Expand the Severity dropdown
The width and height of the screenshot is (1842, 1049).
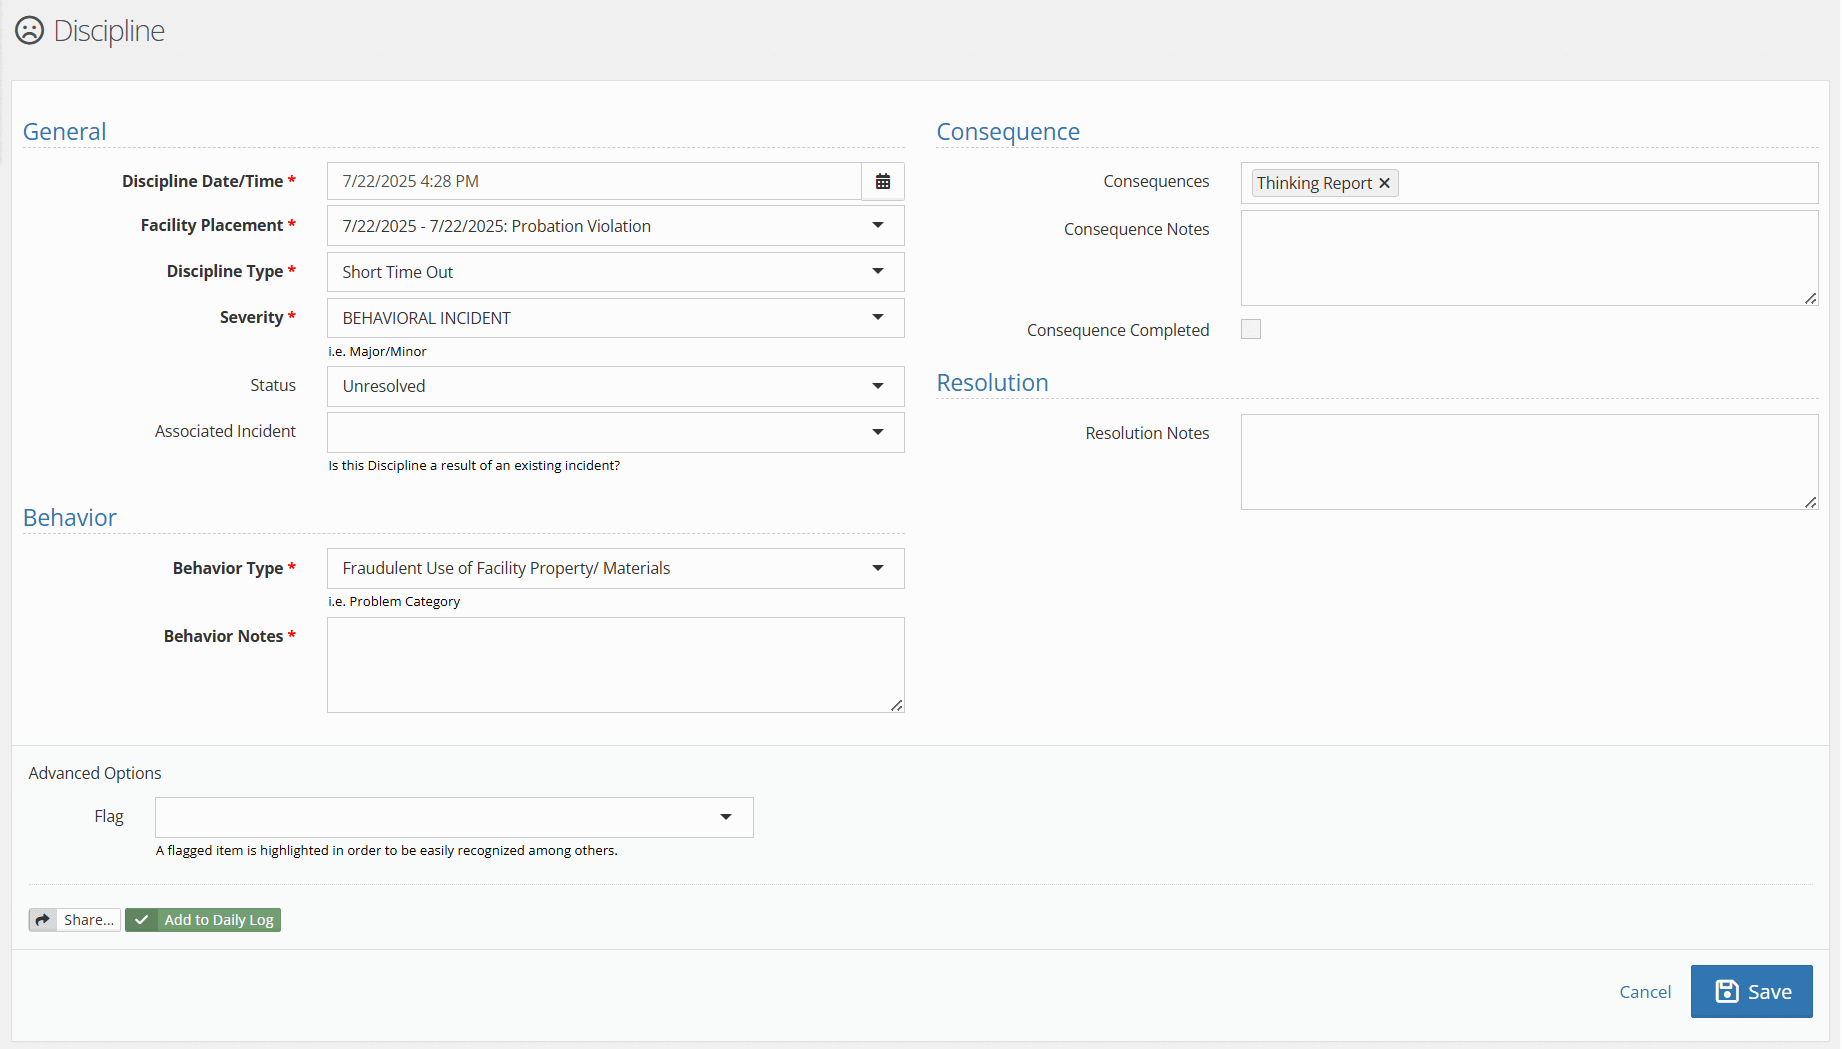coord(616,318)
